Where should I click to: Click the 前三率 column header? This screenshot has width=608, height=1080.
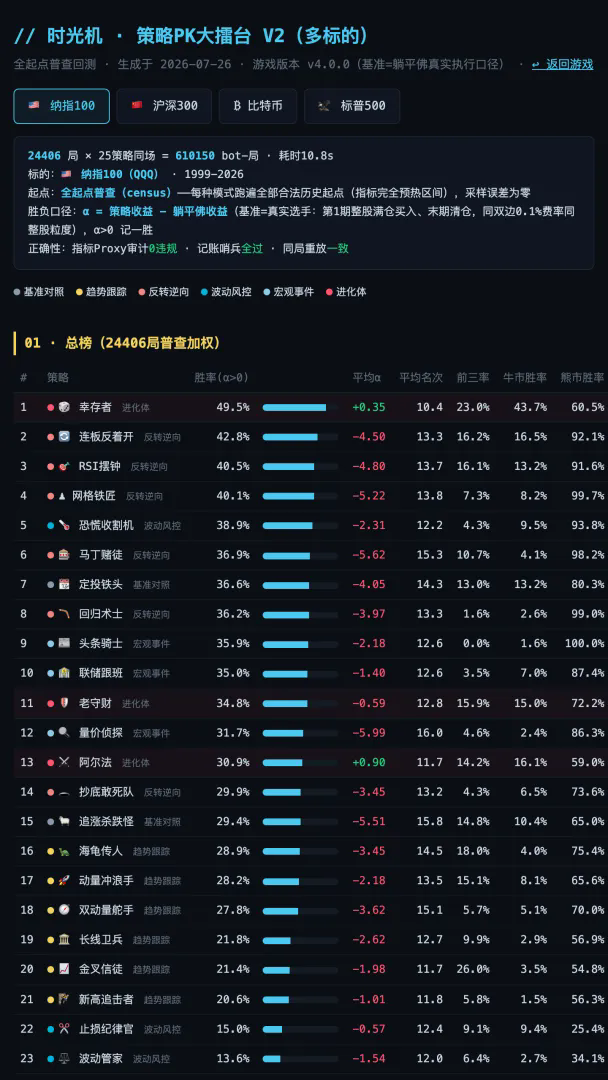pos(473,377)
